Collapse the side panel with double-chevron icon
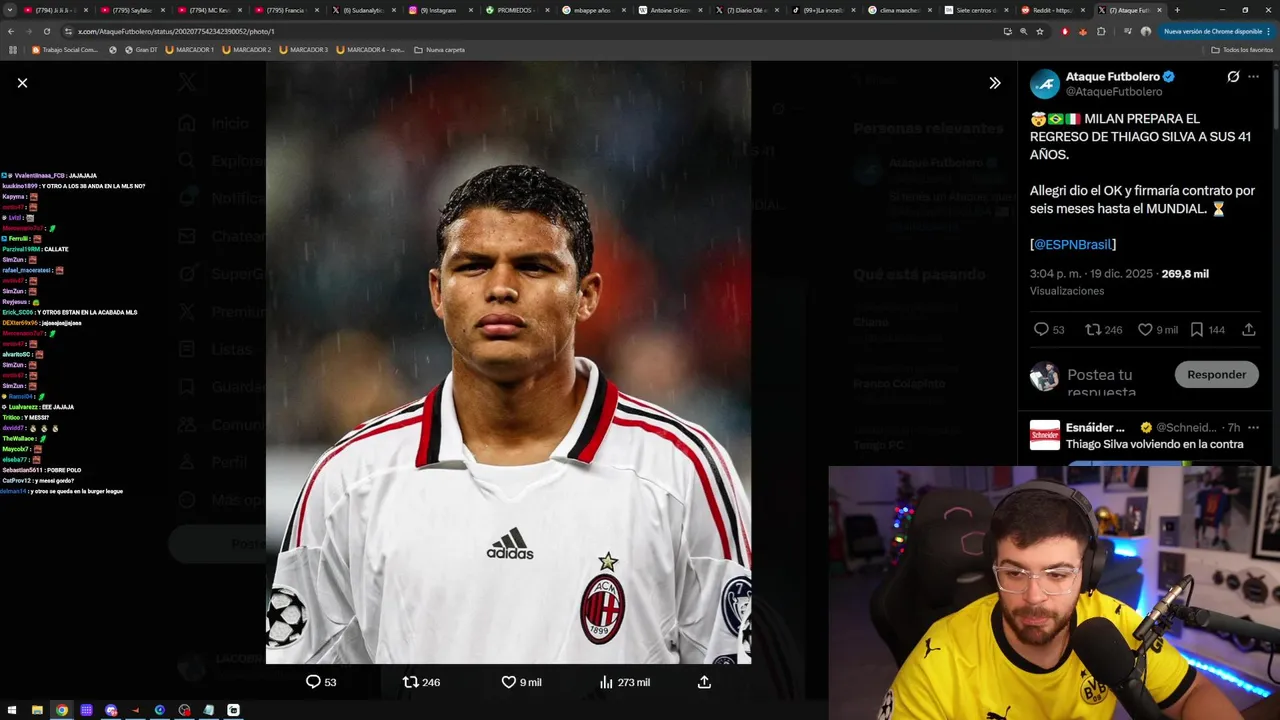This screenshot has width=1280, height=720. (x=994, y=83)
